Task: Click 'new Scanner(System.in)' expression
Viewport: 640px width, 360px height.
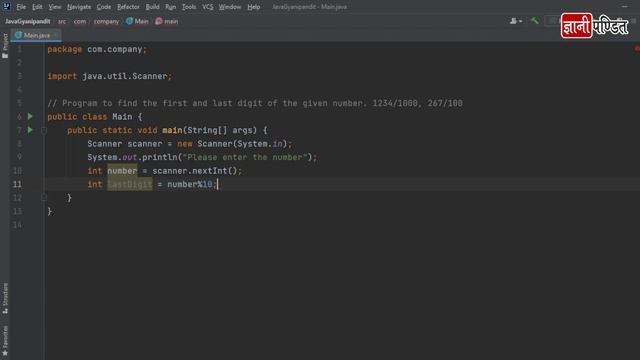Action: [232, 144]
